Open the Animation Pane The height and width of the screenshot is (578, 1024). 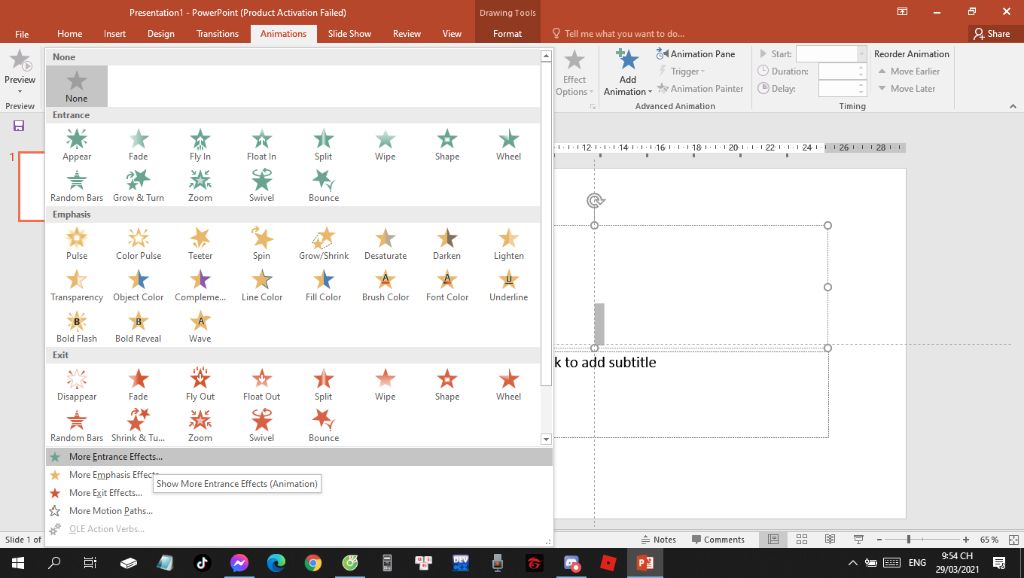pyautogui.click(x=696, y=54)
